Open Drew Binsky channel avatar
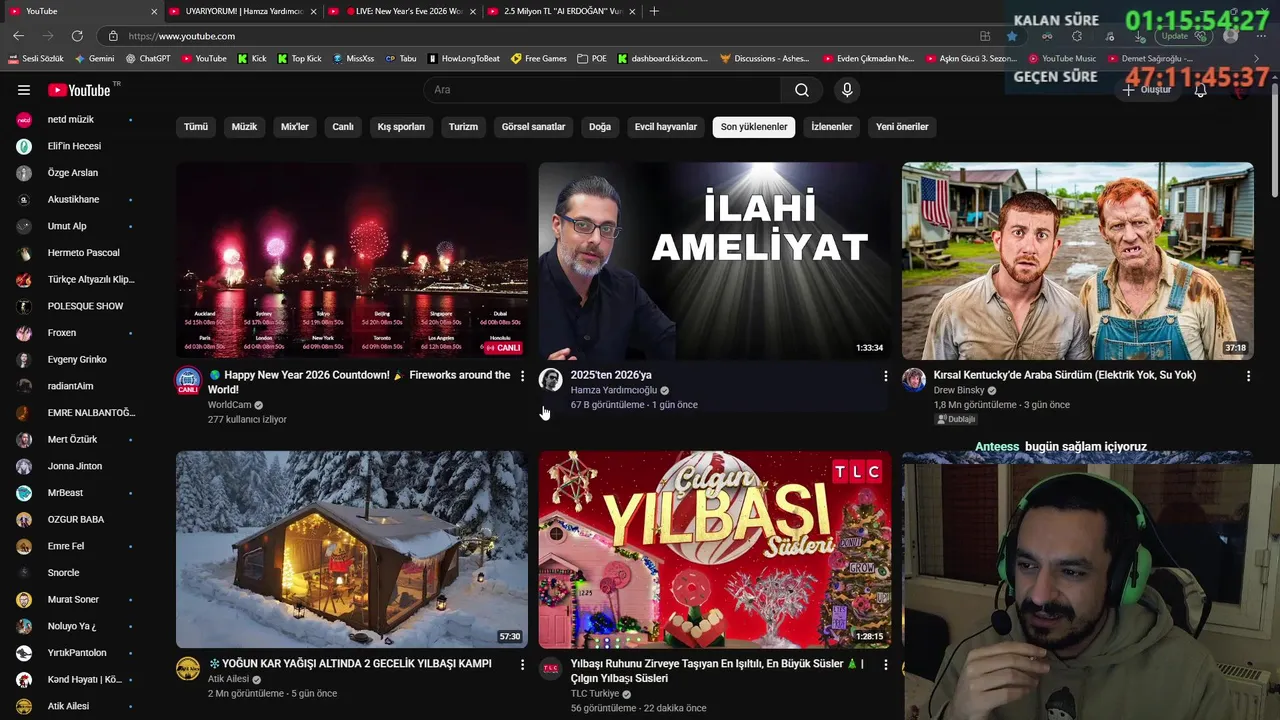This screenshot has width=1280, height=720. click(x=914, y=380)
